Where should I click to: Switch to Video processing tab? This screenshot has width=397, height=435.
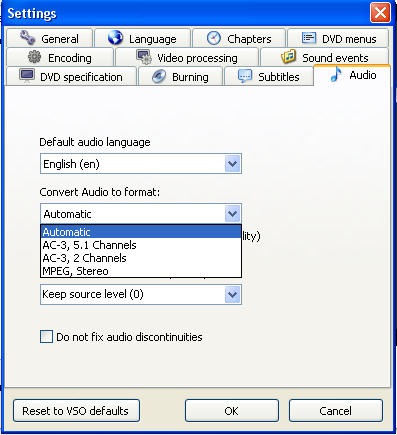(x=187, y=57)
